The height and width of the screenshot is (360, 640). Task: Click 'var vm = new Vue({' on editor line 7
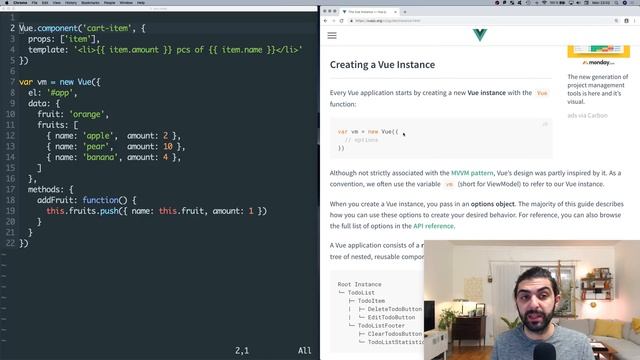(60, 82)
